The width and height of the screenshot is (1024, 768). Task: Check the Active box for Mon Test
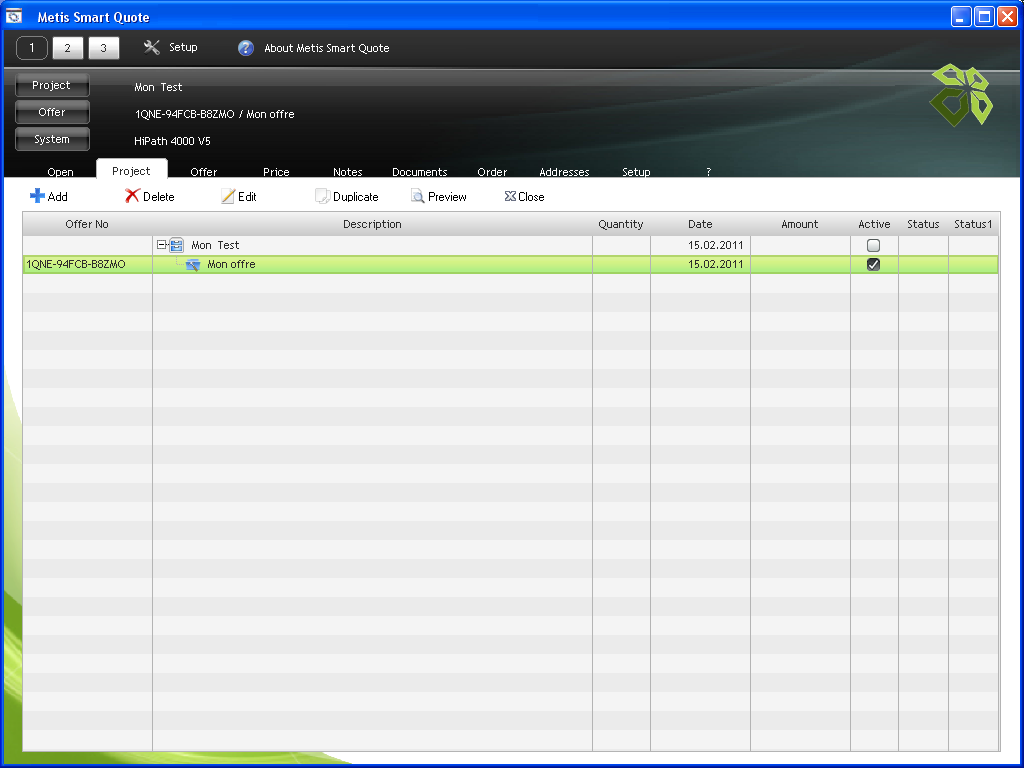tap(873, 246)
